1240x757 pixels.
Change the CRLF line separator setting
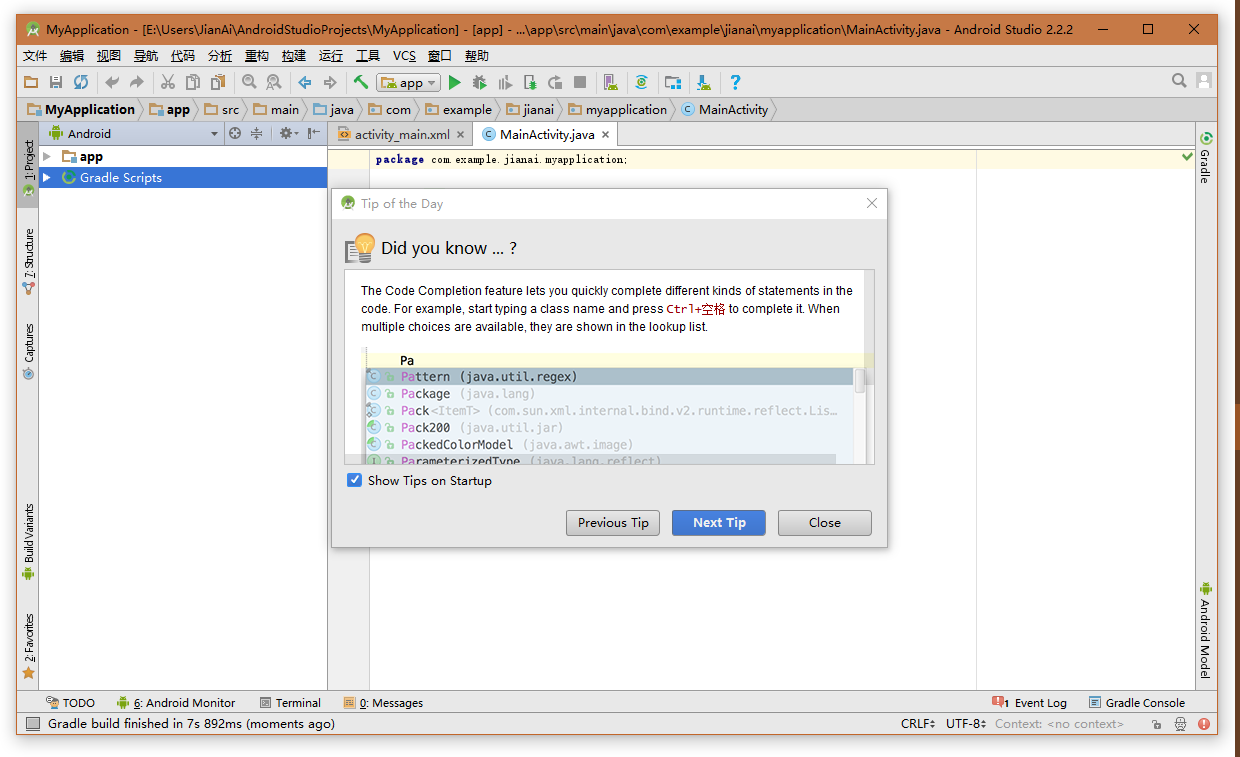[918, 724]
